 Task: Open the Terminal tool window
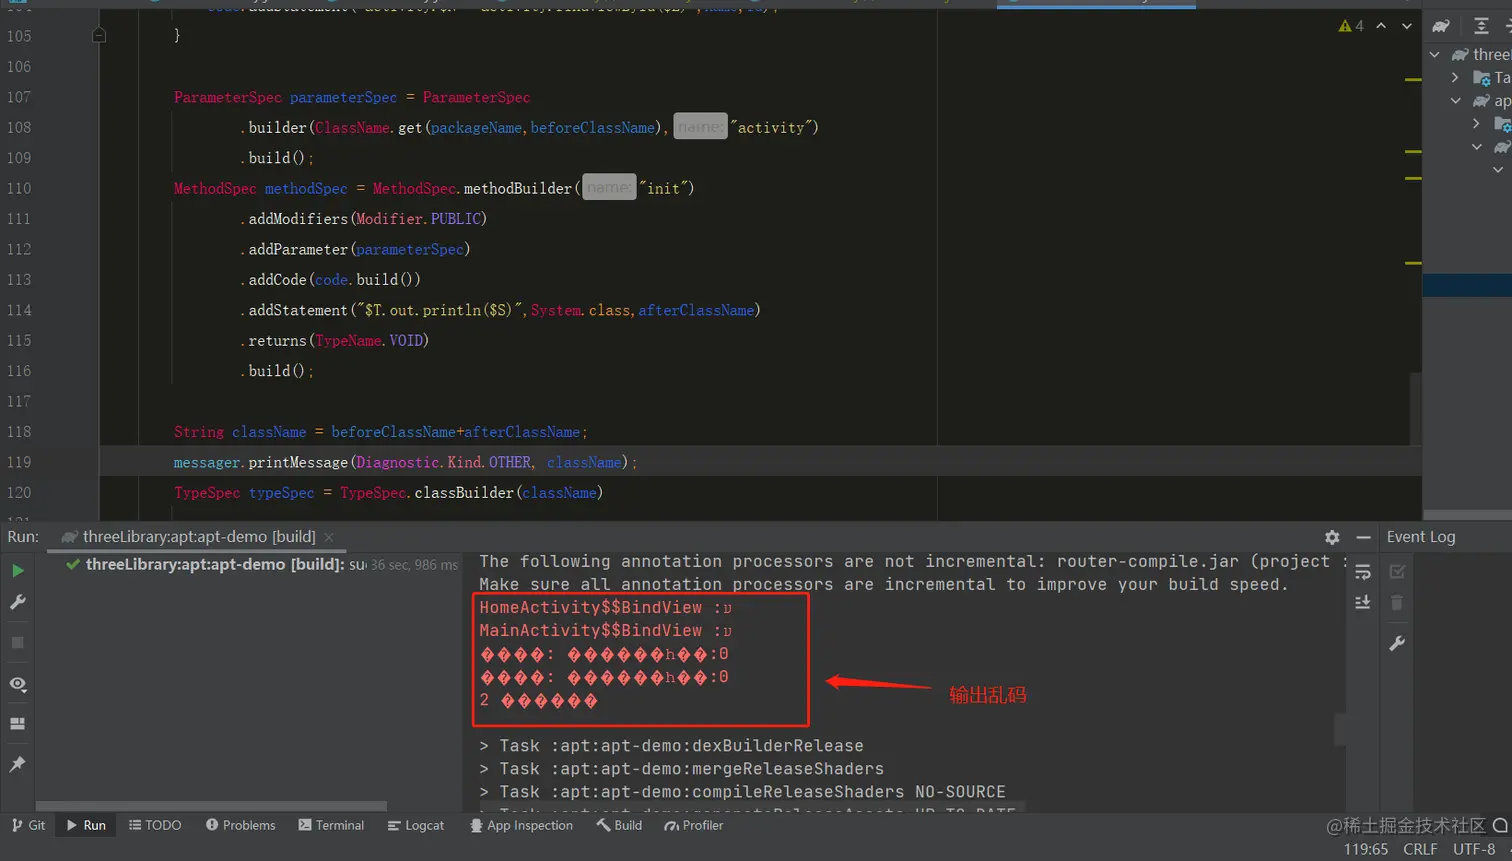coord(331,825)
